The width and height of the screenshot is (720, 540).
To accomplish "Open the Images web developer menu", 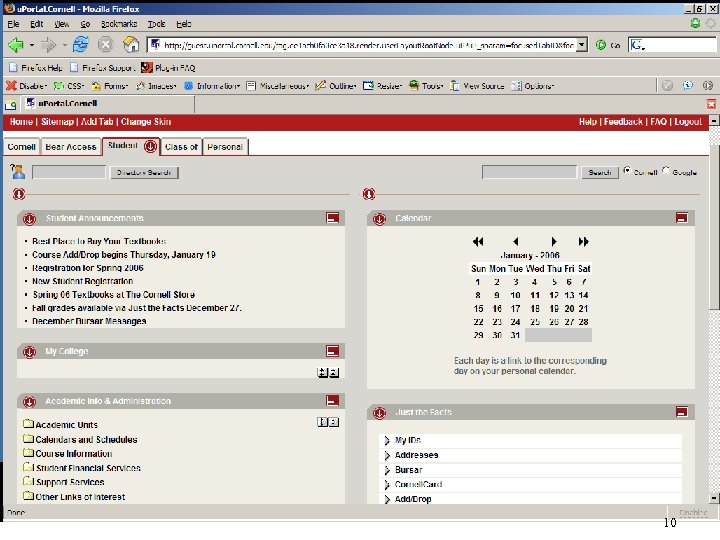I will 156,86.
